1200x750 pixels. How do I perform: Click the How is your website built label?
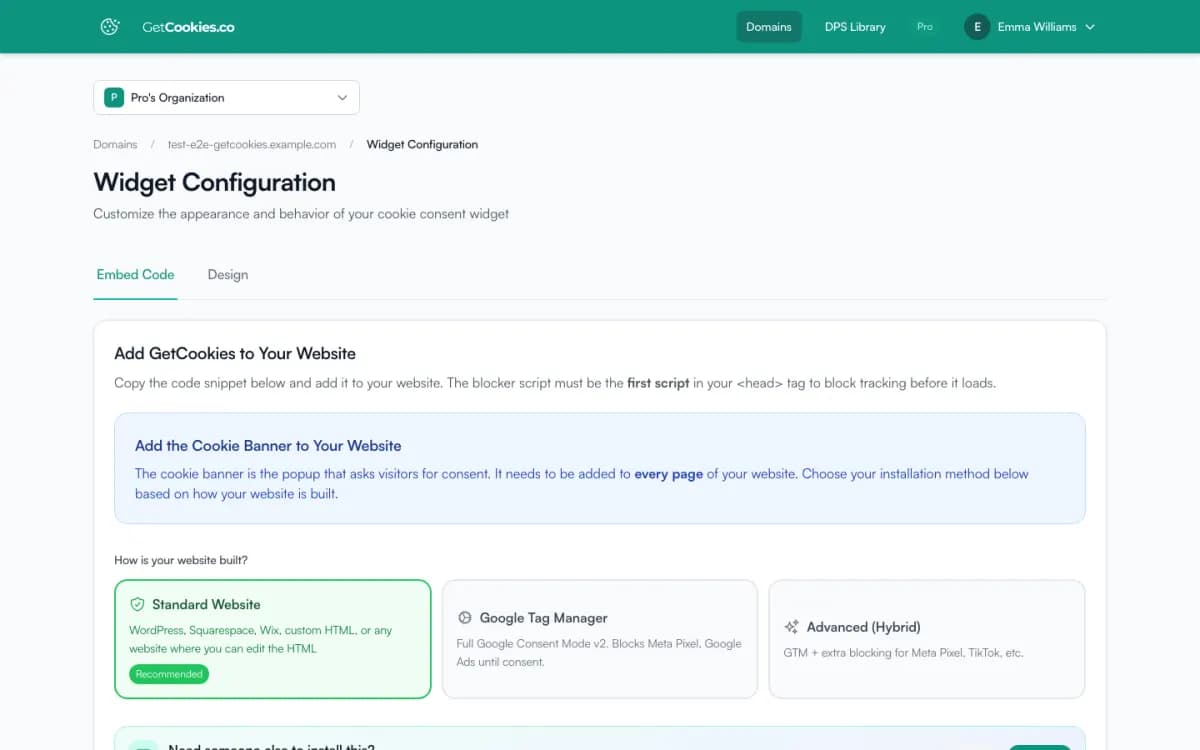click(x=181, y=560)
